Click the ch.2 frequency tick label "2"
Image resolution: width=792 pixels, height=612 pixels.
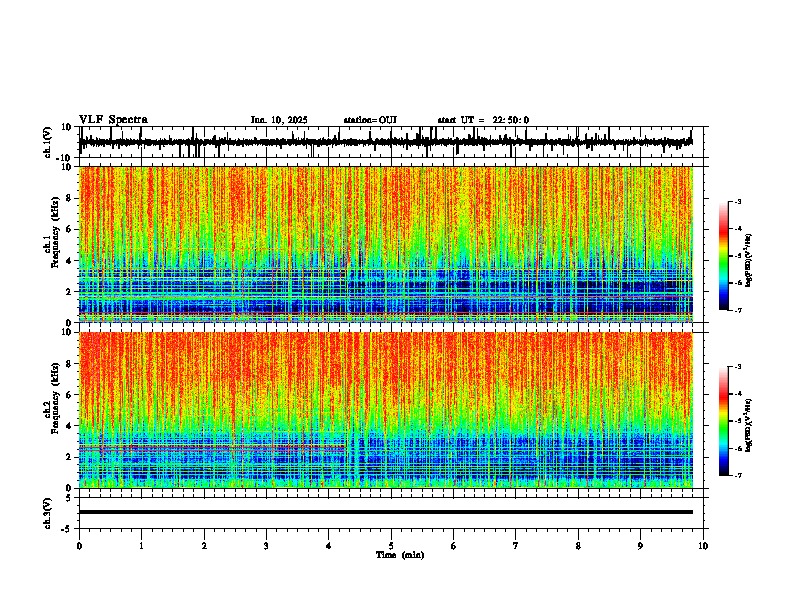pos(69,457)
